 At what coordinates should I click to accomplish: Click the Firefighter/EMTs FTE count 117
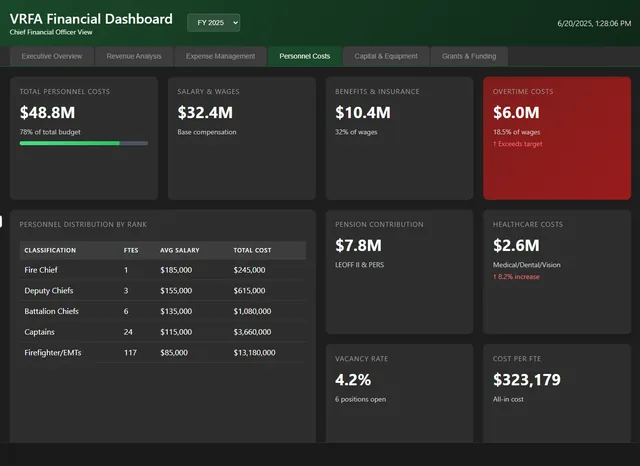pos(130,353)
